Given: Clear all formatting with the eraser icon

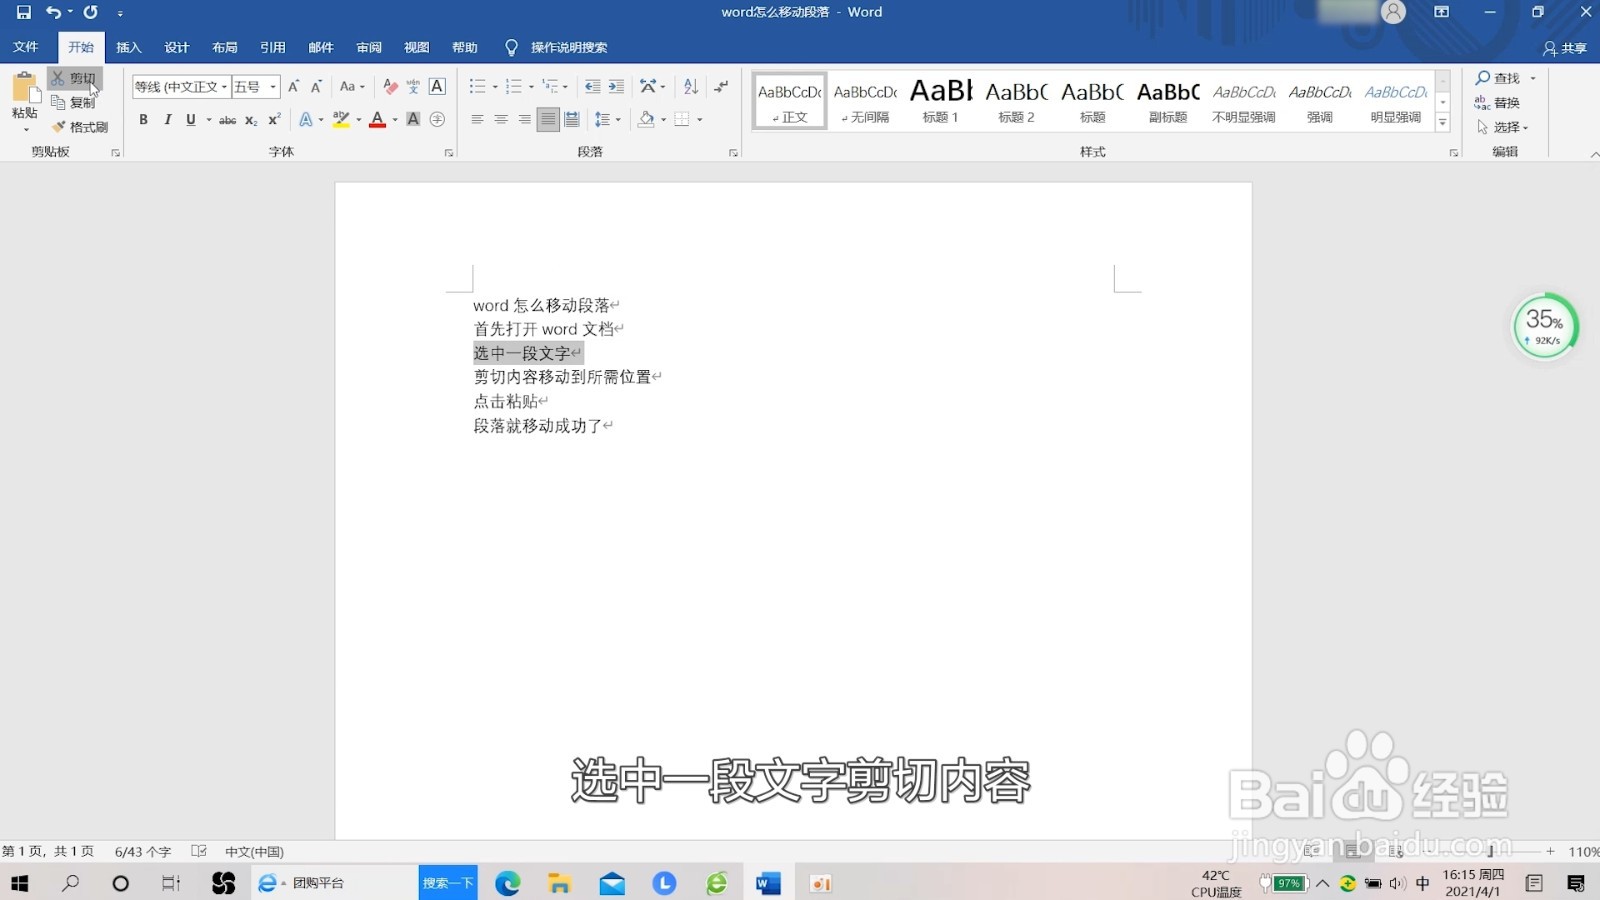Looking at the screenshot, I should click(390, 87).
